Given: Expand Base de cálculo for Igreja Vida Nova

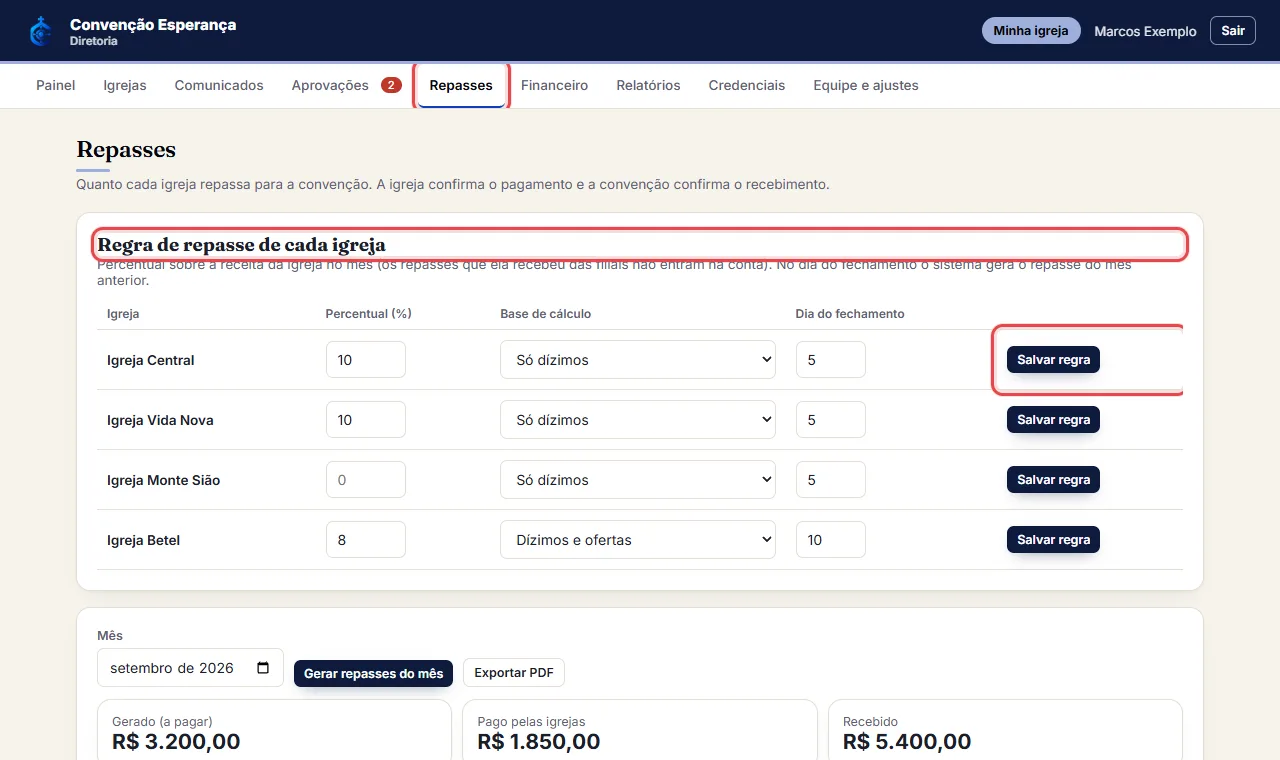Looking at the screenshot, I should point(638,420).
